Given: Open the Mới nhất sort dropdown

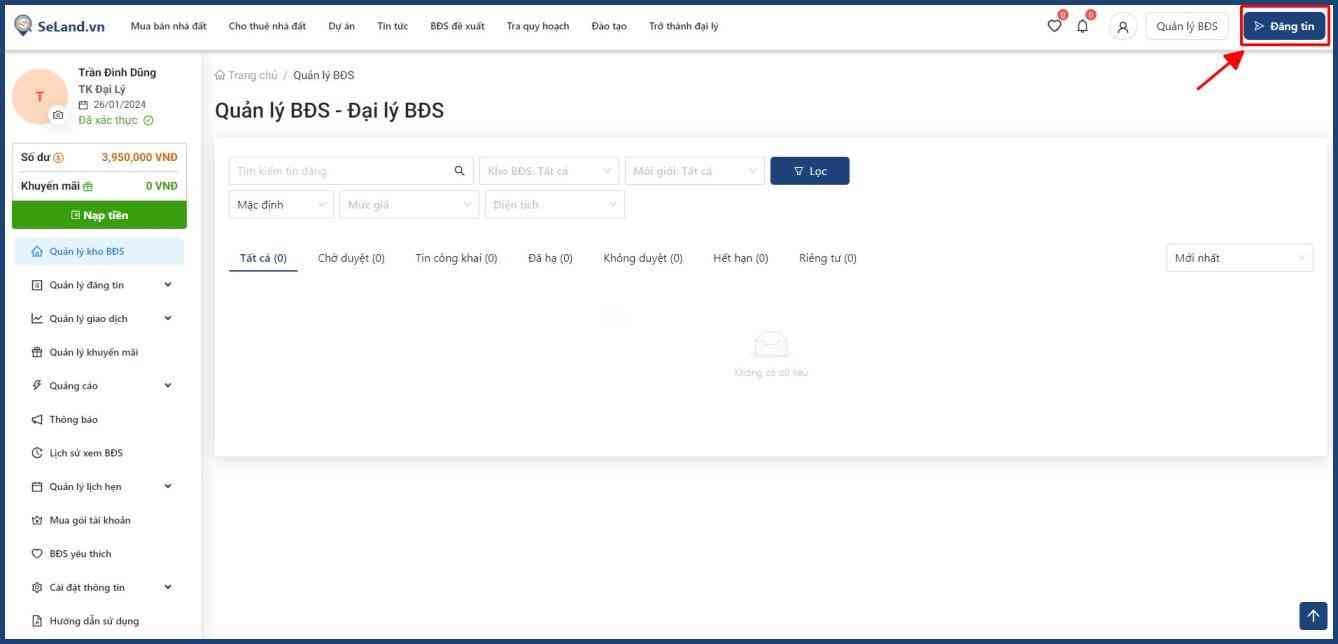Looking at the screenshot, I should pos(1239,258).
